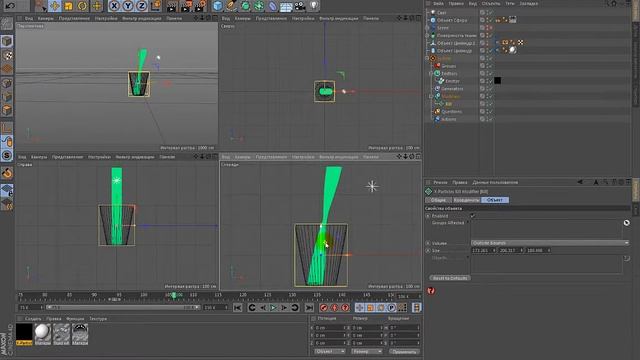The height and width of the screenshot is (360, 640).
Task: Select the white sphere material thumbnail
Action: [42, 334]
